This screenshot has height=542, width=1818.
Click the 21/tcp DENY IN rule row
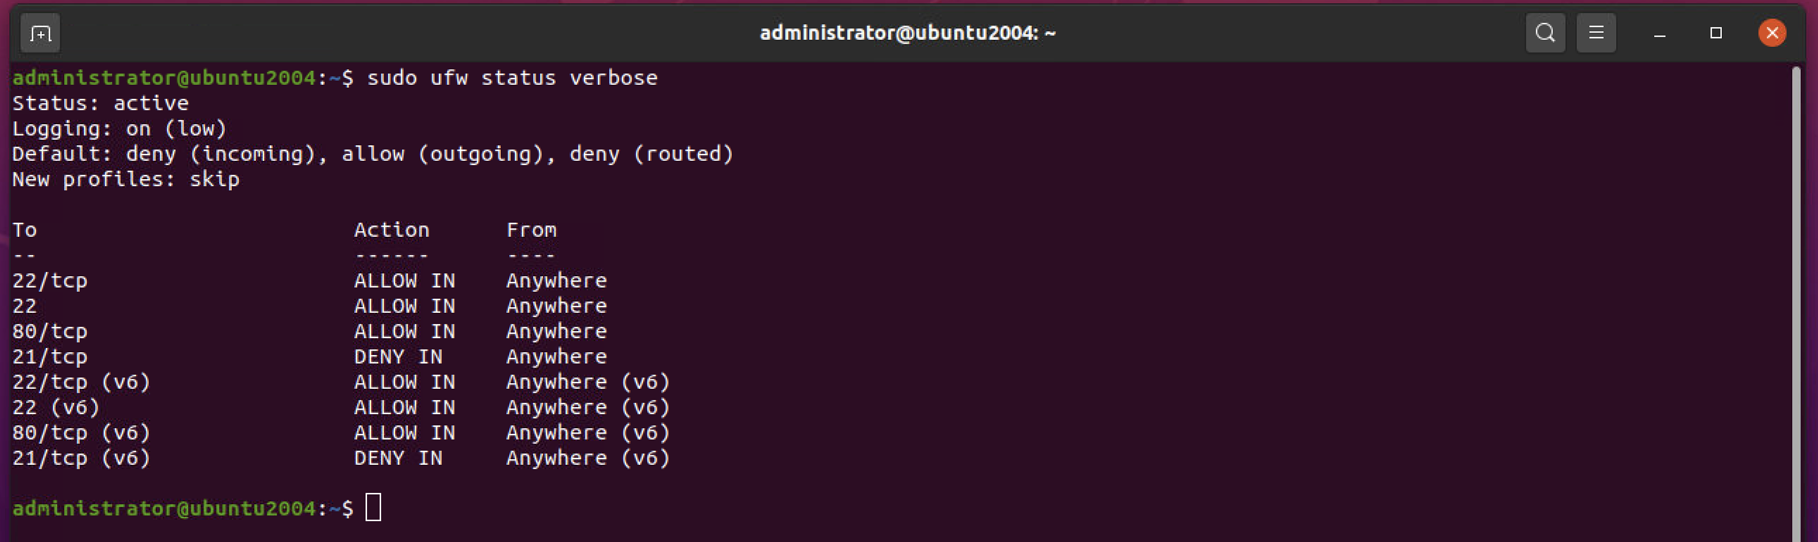coord(310,357)
